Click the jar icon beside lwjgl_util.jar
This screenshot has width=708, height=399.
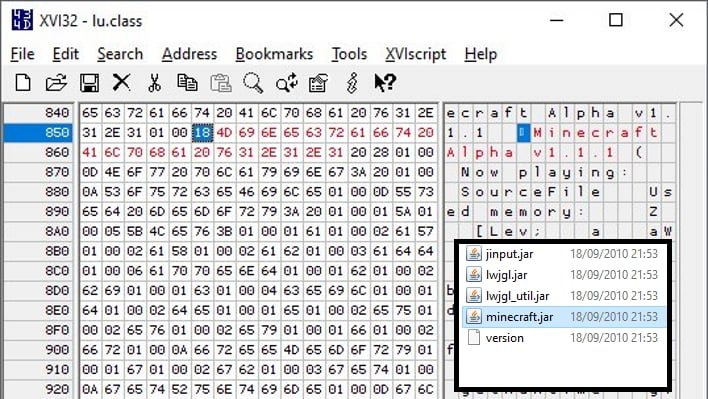coord(474,296)
